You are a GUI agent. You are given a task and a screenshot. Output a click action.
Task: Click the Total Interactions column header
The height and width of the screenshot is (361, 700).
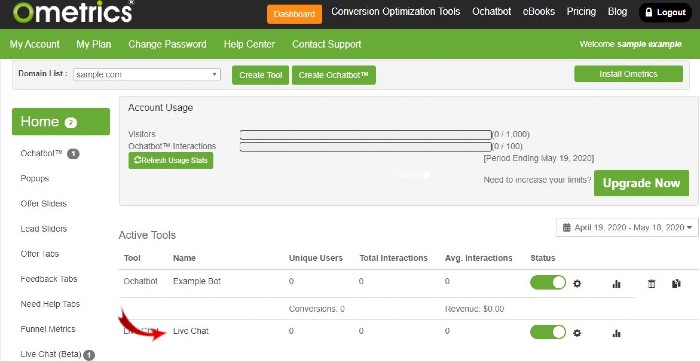(393, 258)
